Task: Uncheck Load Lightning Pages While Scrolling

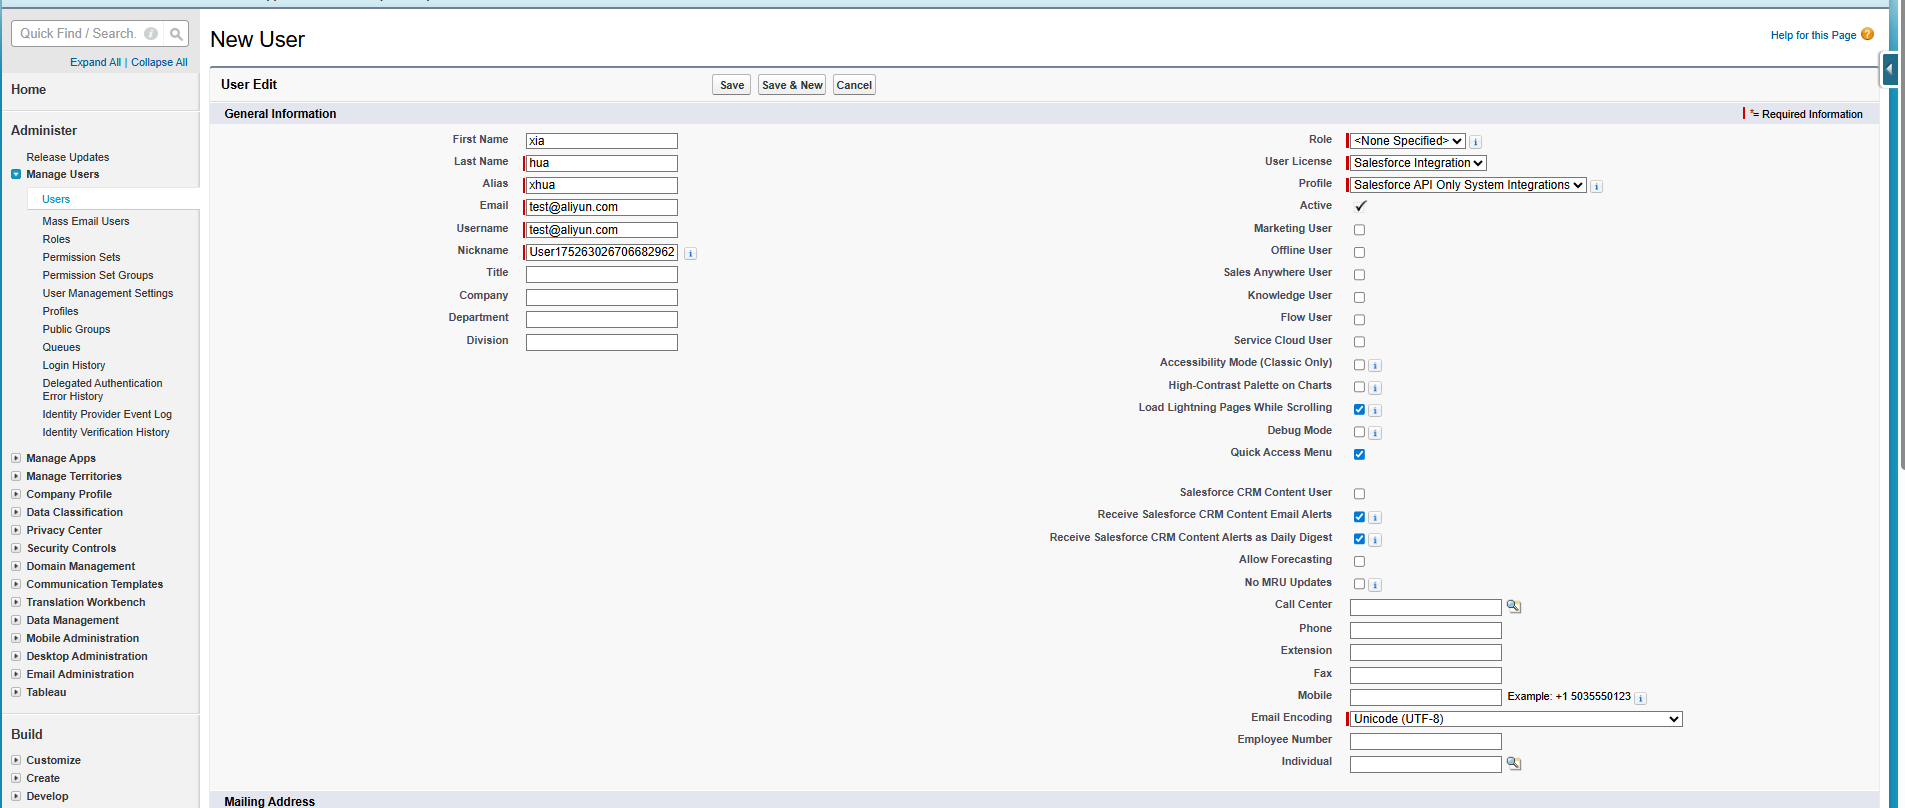Action: [1359, 409]
